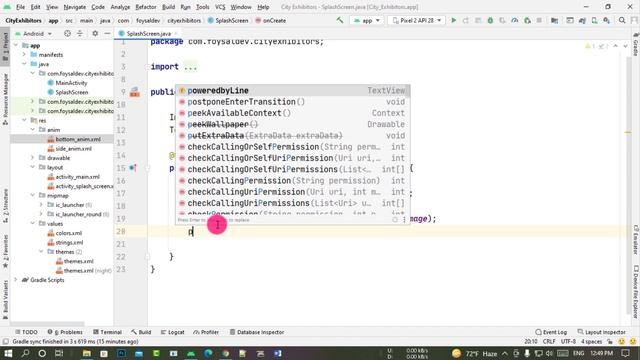This screenshot has height=360, width=640.
Task: Select peekAvailableContext() suggestion
Action: click(293, 113)
